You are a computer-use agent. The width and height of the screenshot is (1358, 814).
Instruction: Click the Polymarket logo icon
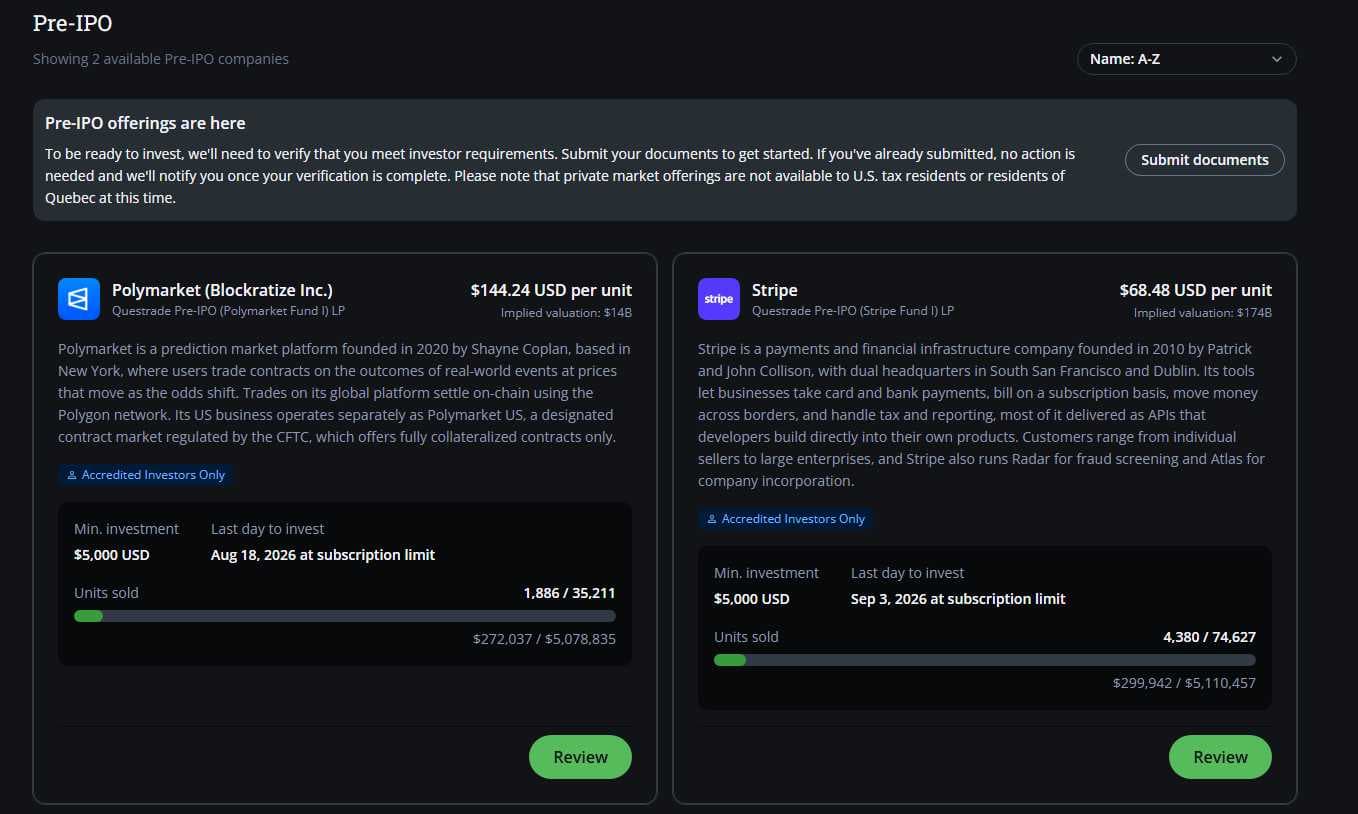pyautogui.click(x=79, y=299)
